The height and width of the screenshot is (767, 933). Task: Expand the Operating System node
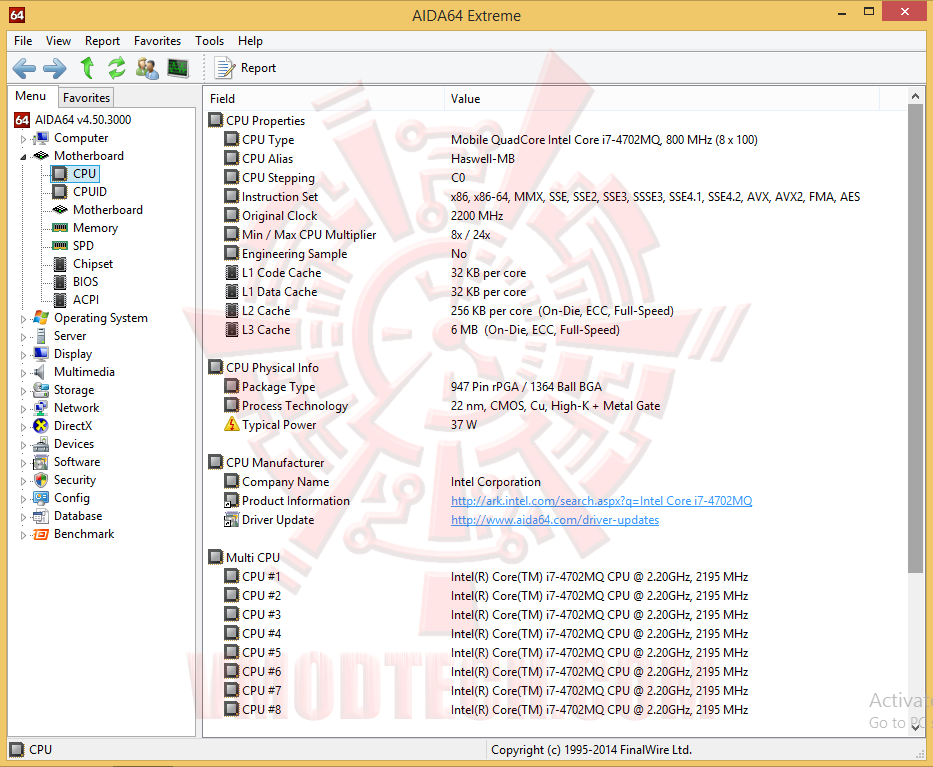[x=23, y=319]
